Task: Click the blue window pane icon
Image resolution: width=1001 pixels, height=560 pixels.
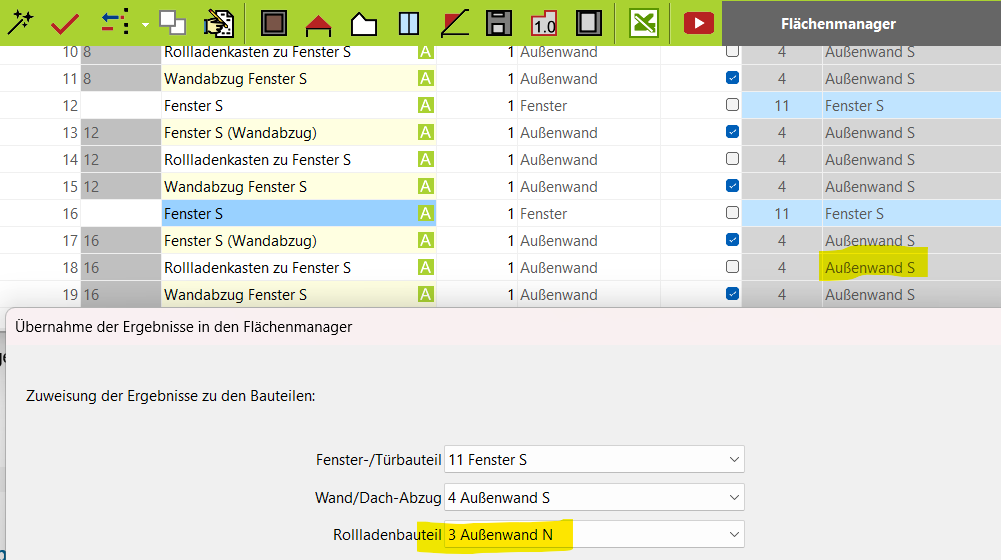Action: tap(408, 23)
